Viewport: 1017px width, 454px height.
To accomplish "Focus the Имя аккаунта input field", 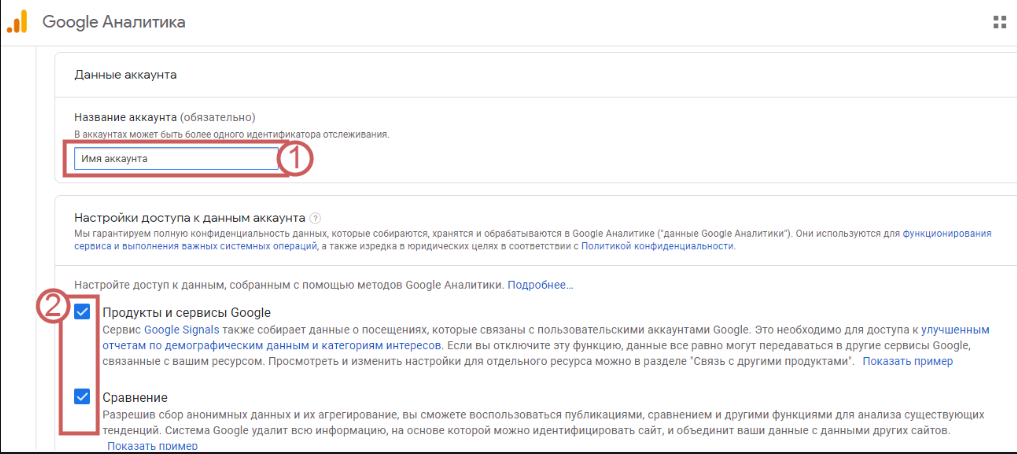I will (x=175, y=158).
